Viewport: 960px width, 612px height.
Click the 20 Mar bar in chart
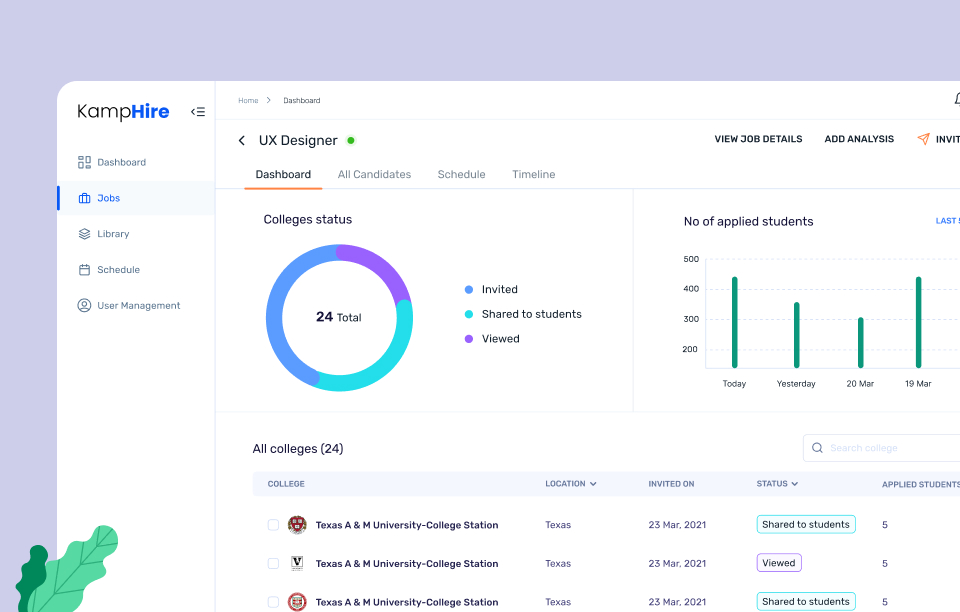860,343
